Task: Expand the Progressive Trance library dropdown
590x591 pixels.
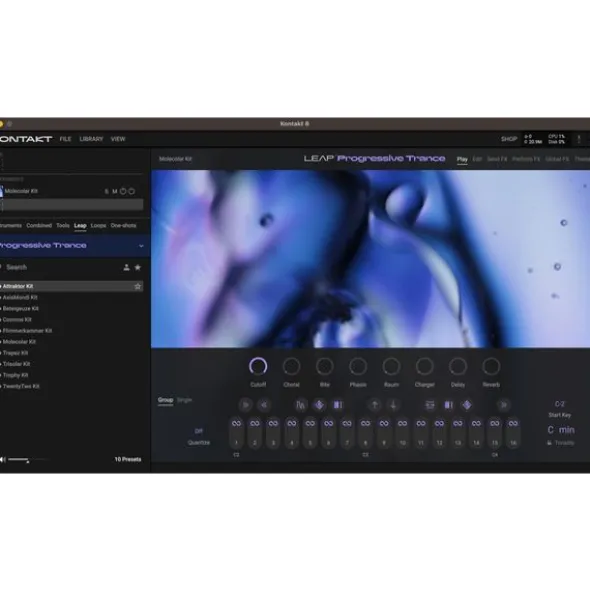Action: [x=141, y=246]
